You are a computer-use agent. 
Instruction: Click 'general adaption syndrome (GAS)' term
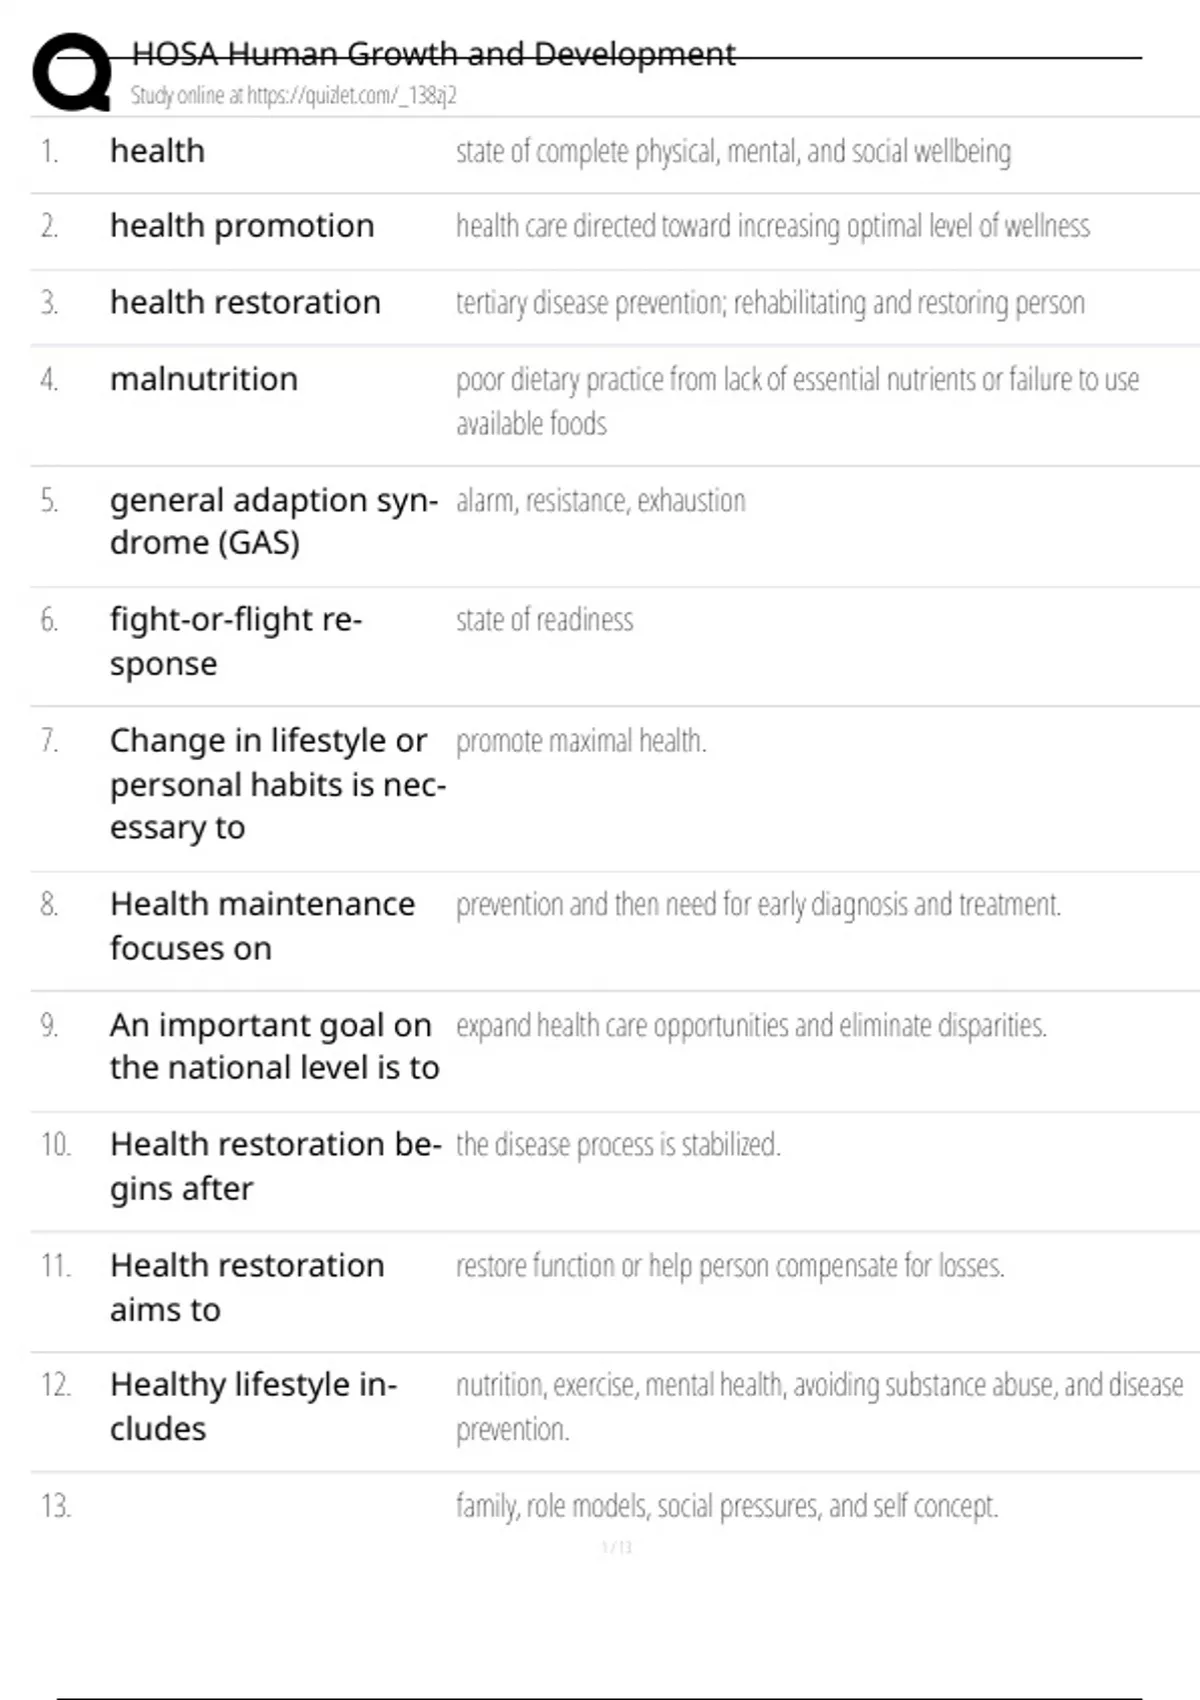click(274, 521)
